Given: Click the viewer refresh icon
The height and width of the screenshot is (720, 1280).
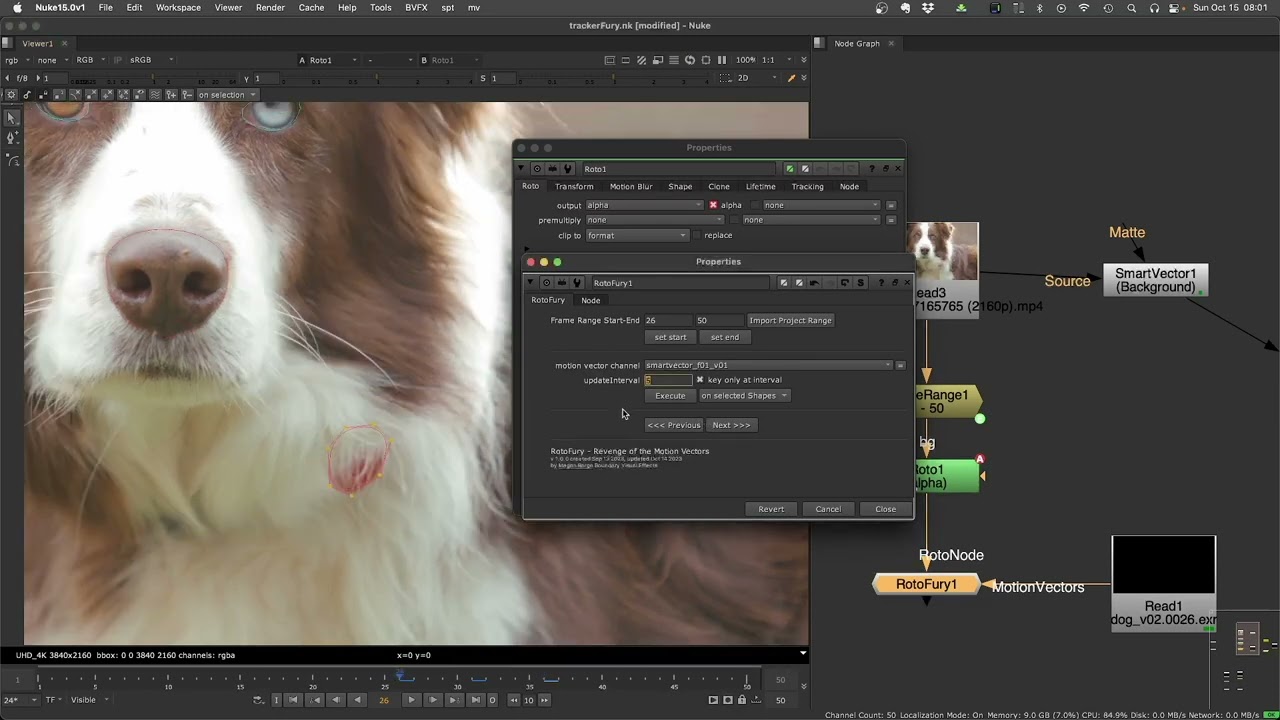Looking at the screenshot, I should point(690,60).
